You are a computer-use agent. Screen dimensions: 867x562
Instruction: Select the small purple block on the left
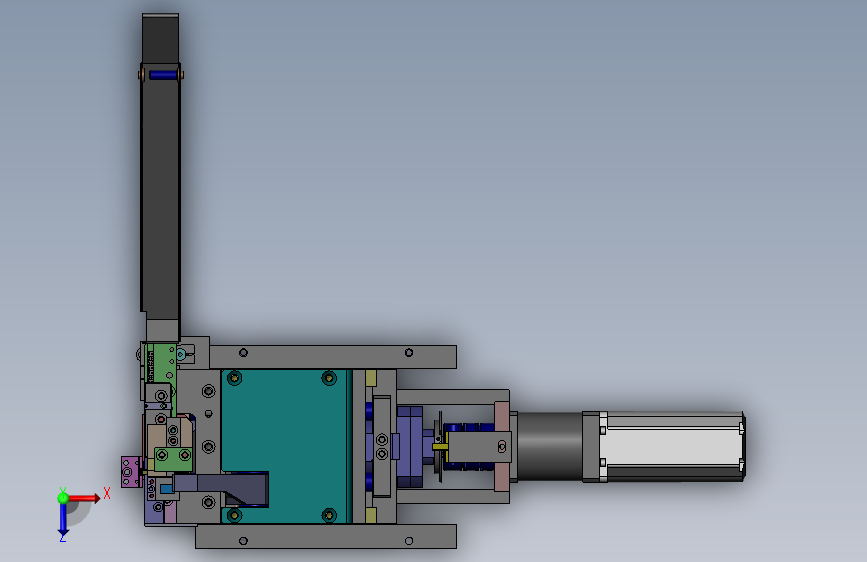pyautogui.click(x=130, y=472)
